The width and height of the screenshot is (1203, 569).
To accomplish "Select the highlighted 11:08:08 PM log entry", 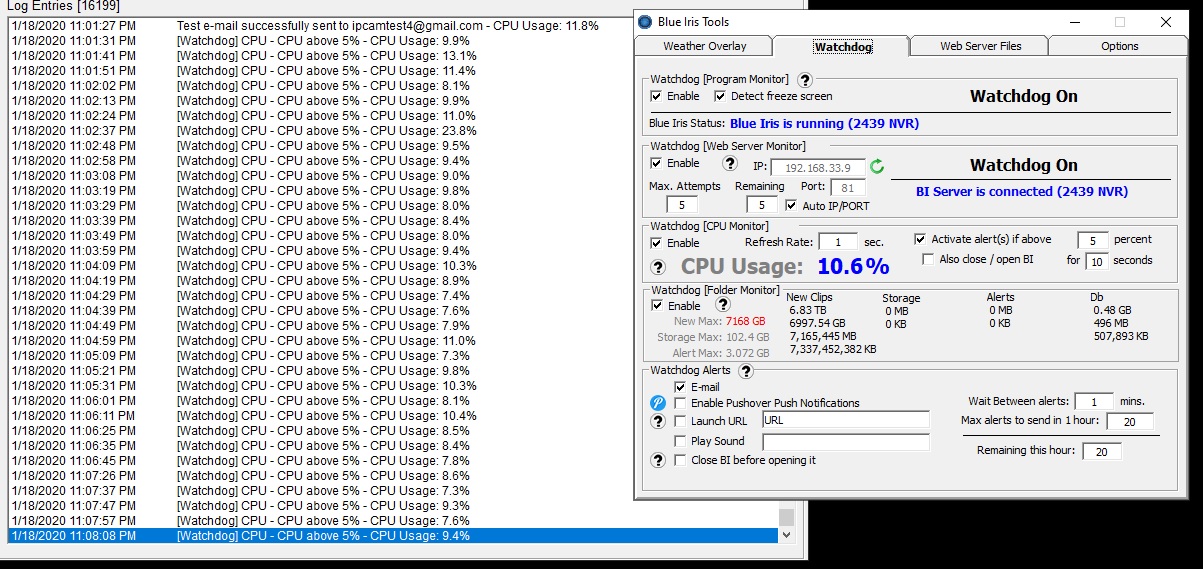I will tap(392, 536).
